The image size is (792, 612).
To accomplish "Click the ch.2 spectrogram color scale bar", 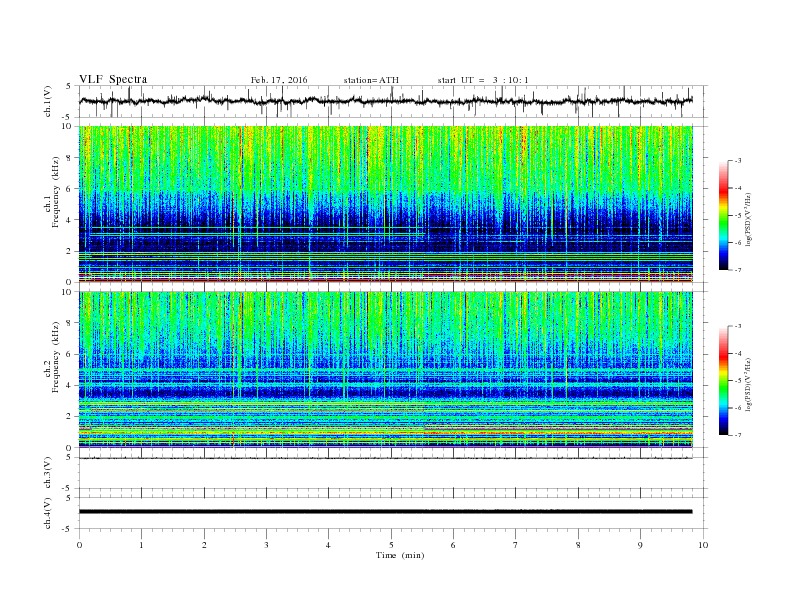I will [x=723, y=380].
